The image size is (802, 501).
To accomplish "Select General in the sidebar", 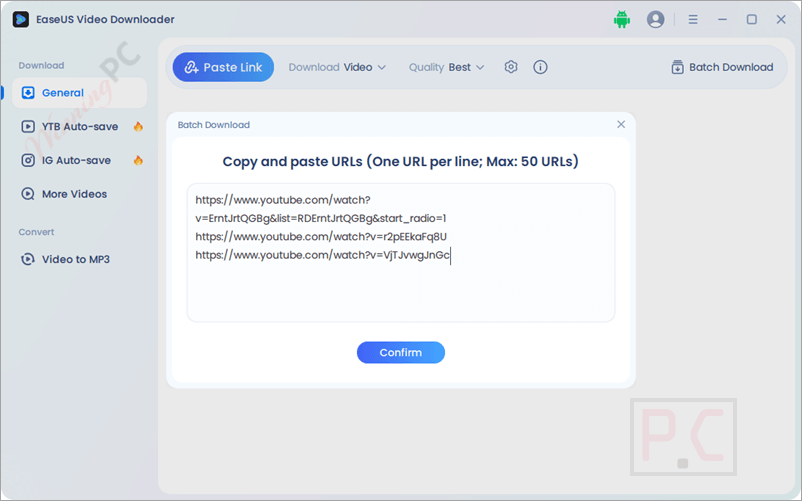I will 79,93.
